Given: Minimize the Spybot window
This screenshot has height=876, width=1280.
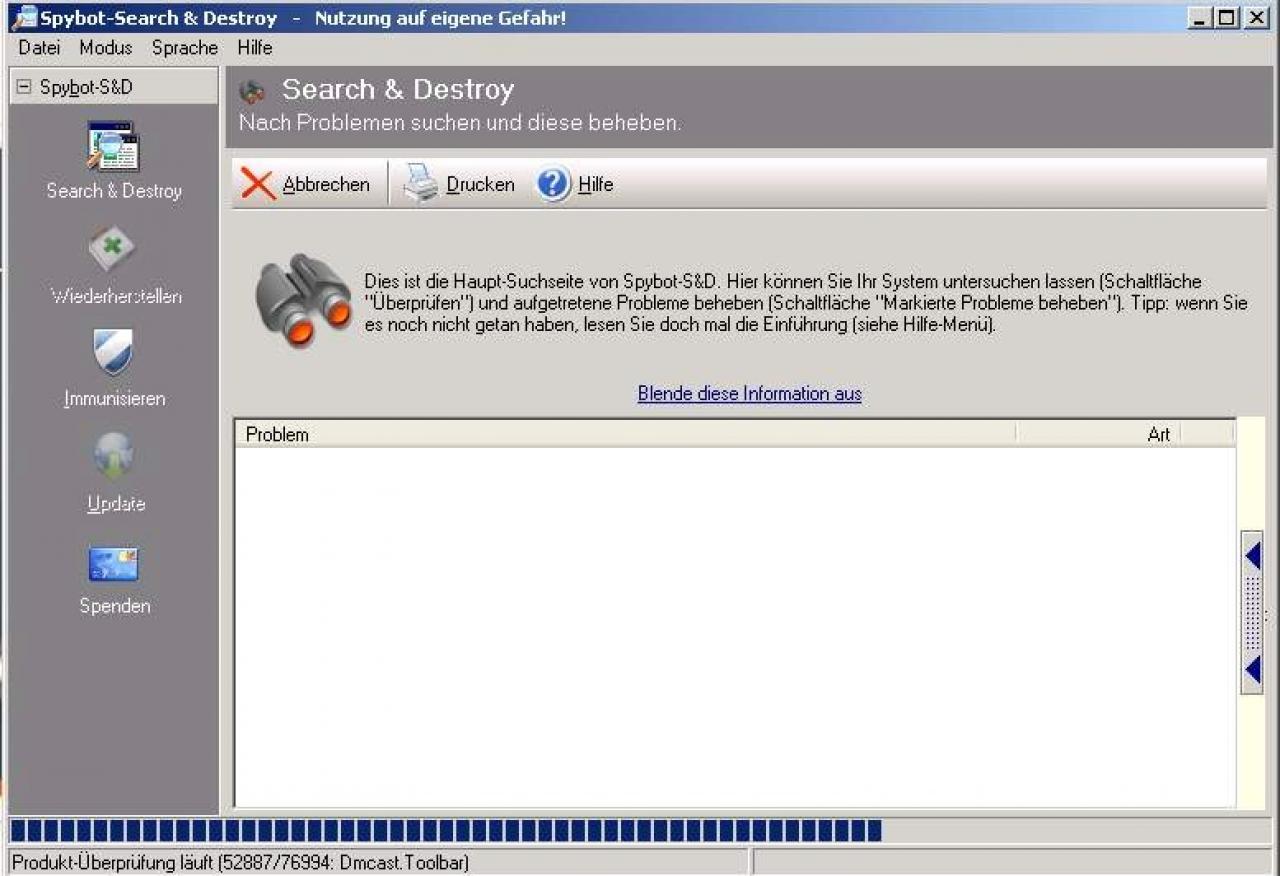Looking at the screenshot, I should [1199, 17].
